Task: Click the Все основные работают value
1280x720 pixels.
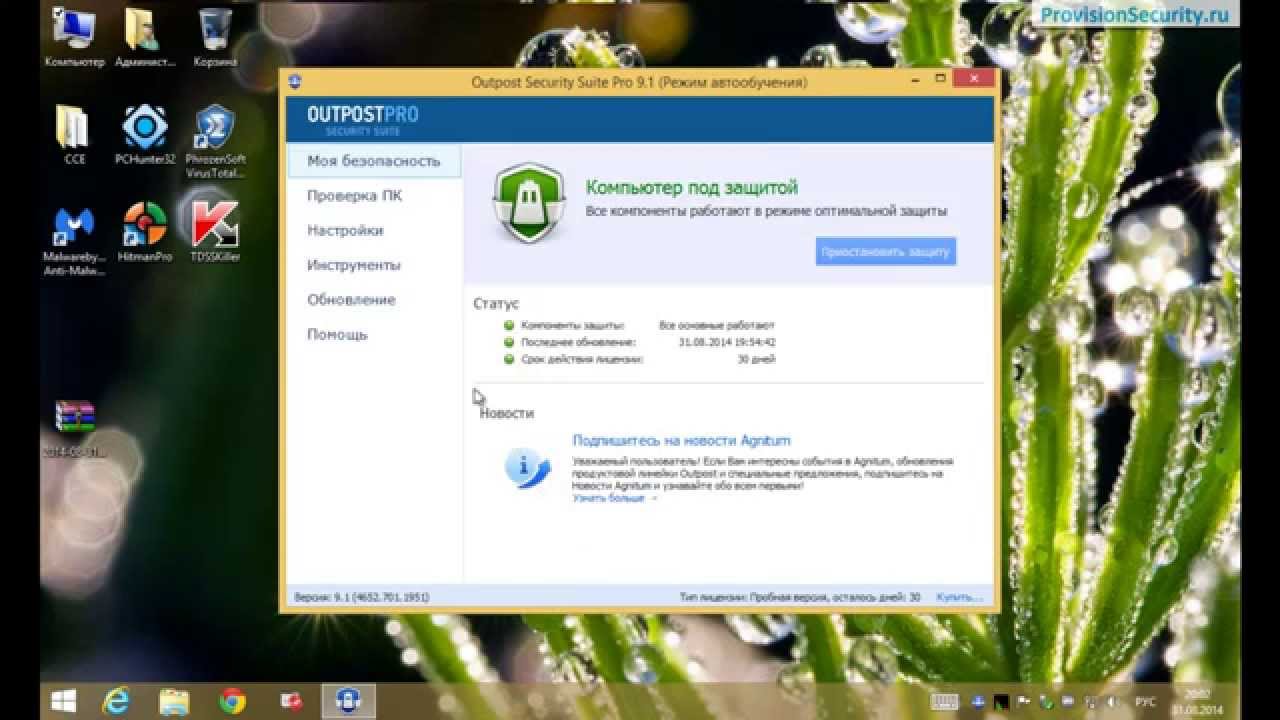Action: [x=716, y=326]
